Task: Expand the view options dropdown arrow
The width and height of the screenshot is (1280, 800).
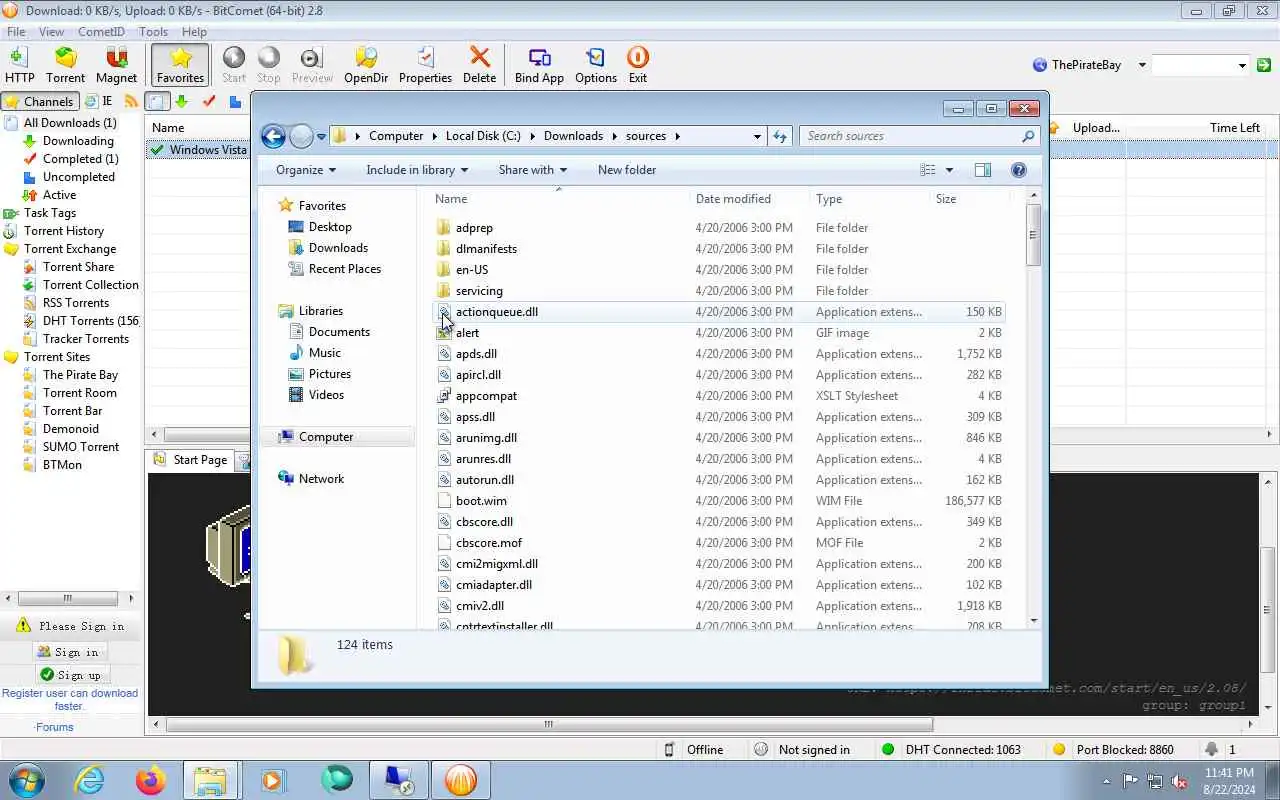Action: coord(949,170)
